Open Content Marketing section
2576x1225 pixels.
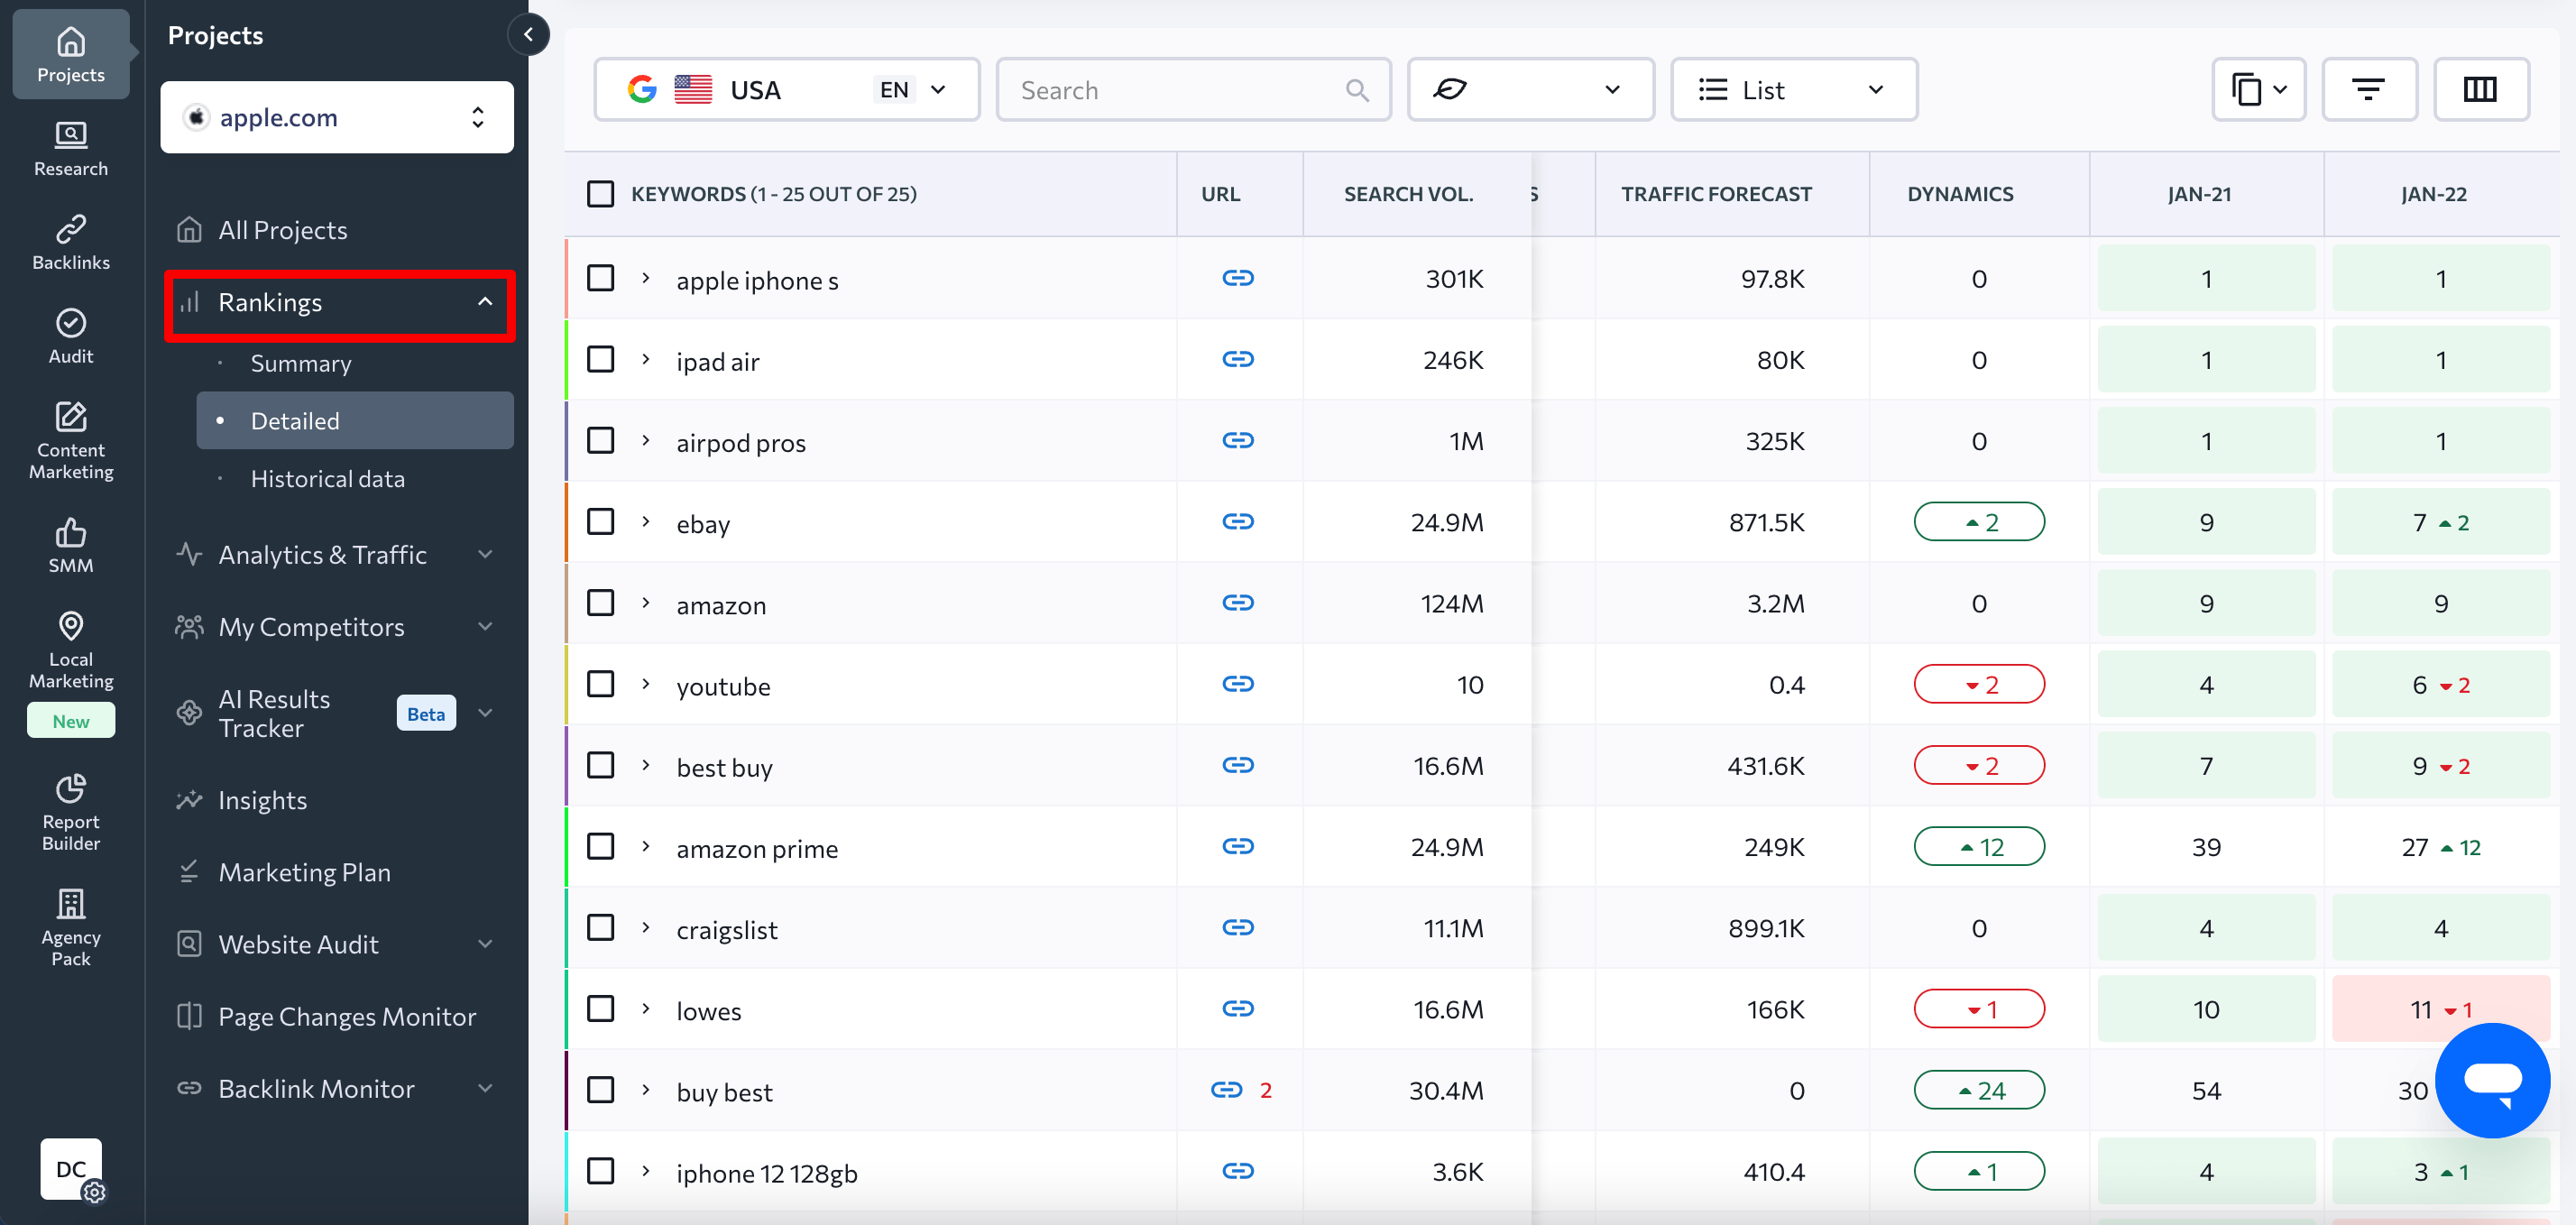[70, 441]
